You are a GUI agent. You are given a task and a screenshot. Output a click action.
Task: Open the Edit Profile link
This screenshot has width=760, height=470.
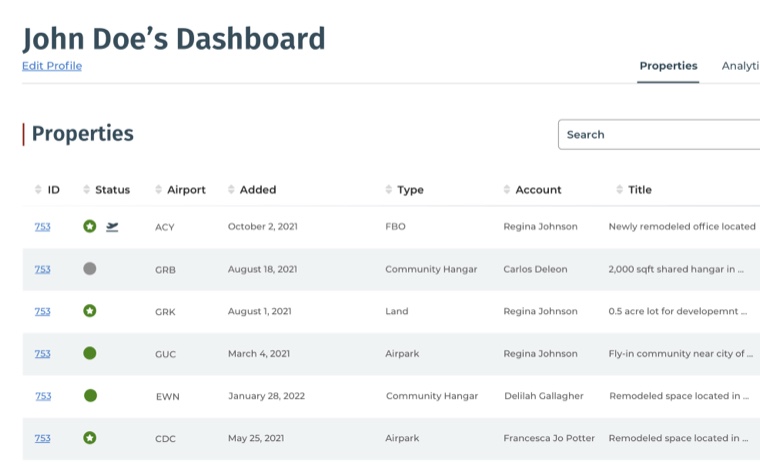[x=52, y=66]
